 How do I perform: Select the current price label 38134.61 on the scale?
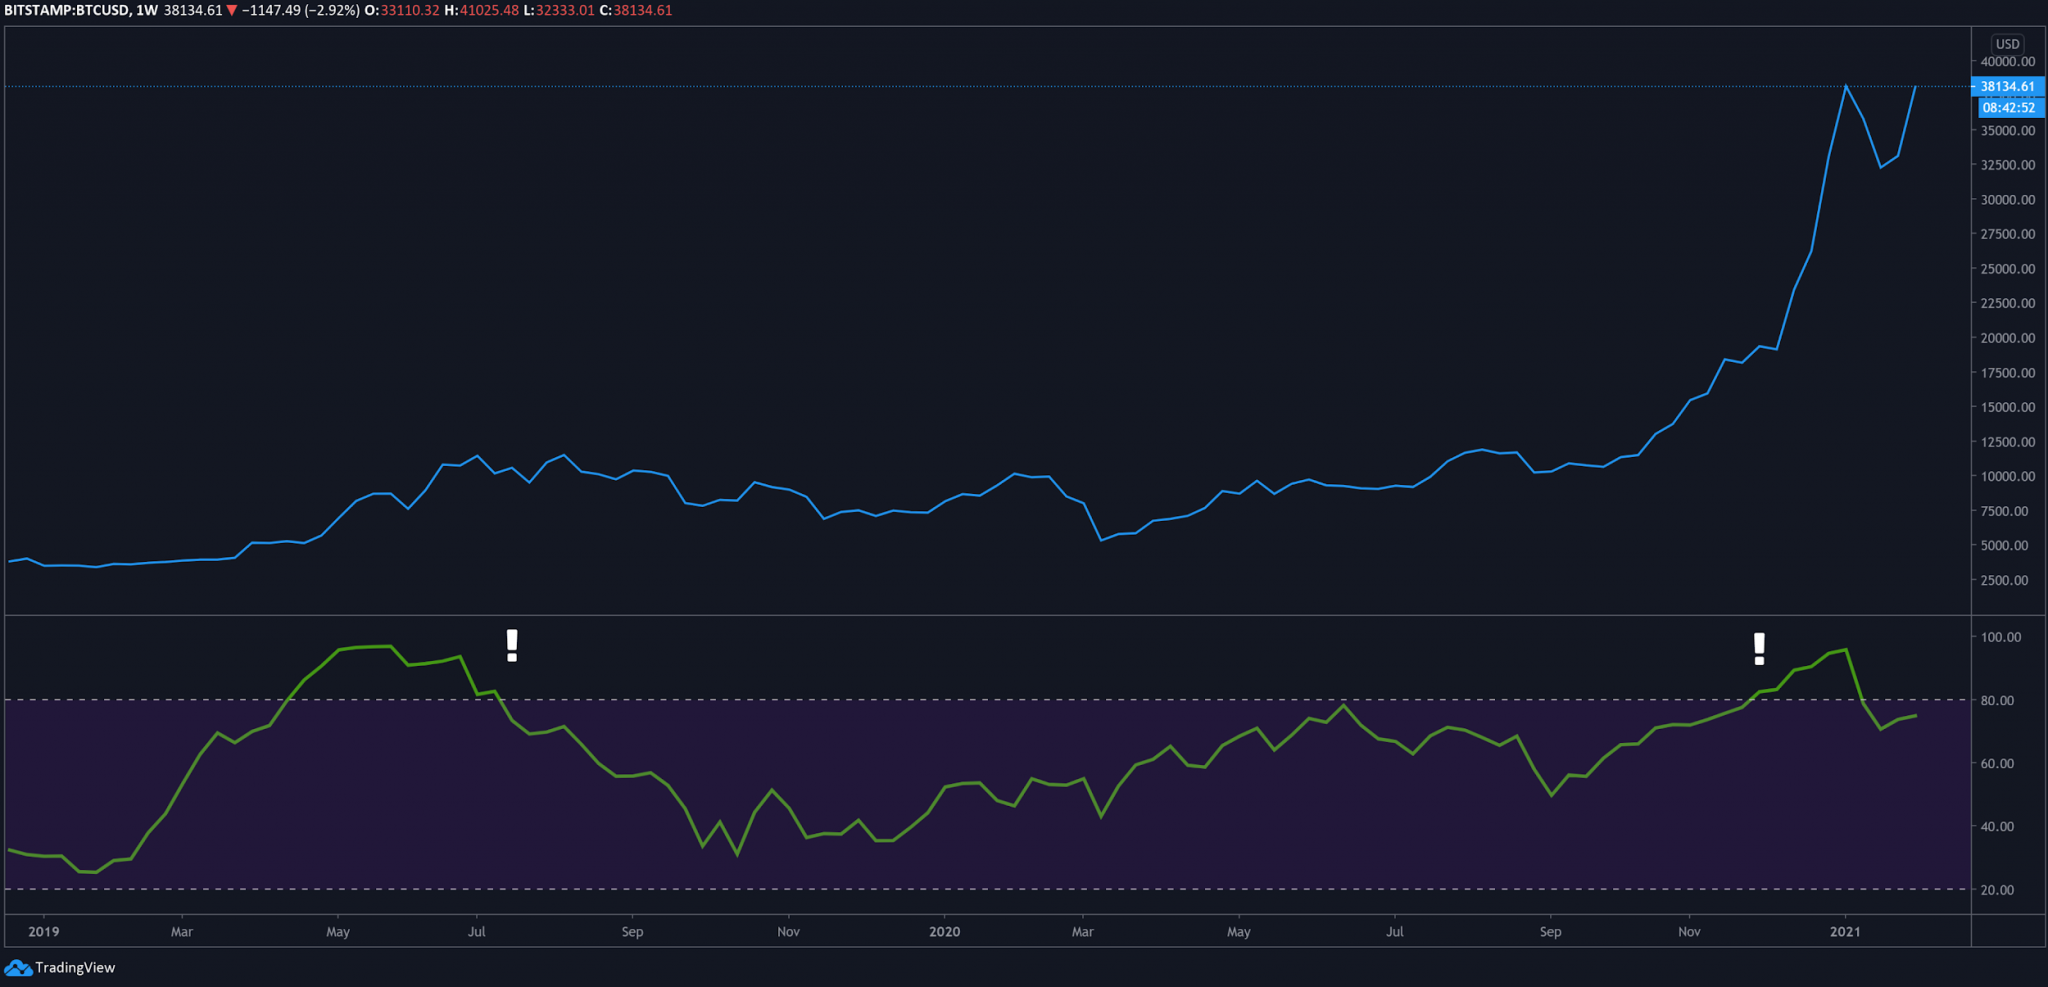click(2008, 87)
